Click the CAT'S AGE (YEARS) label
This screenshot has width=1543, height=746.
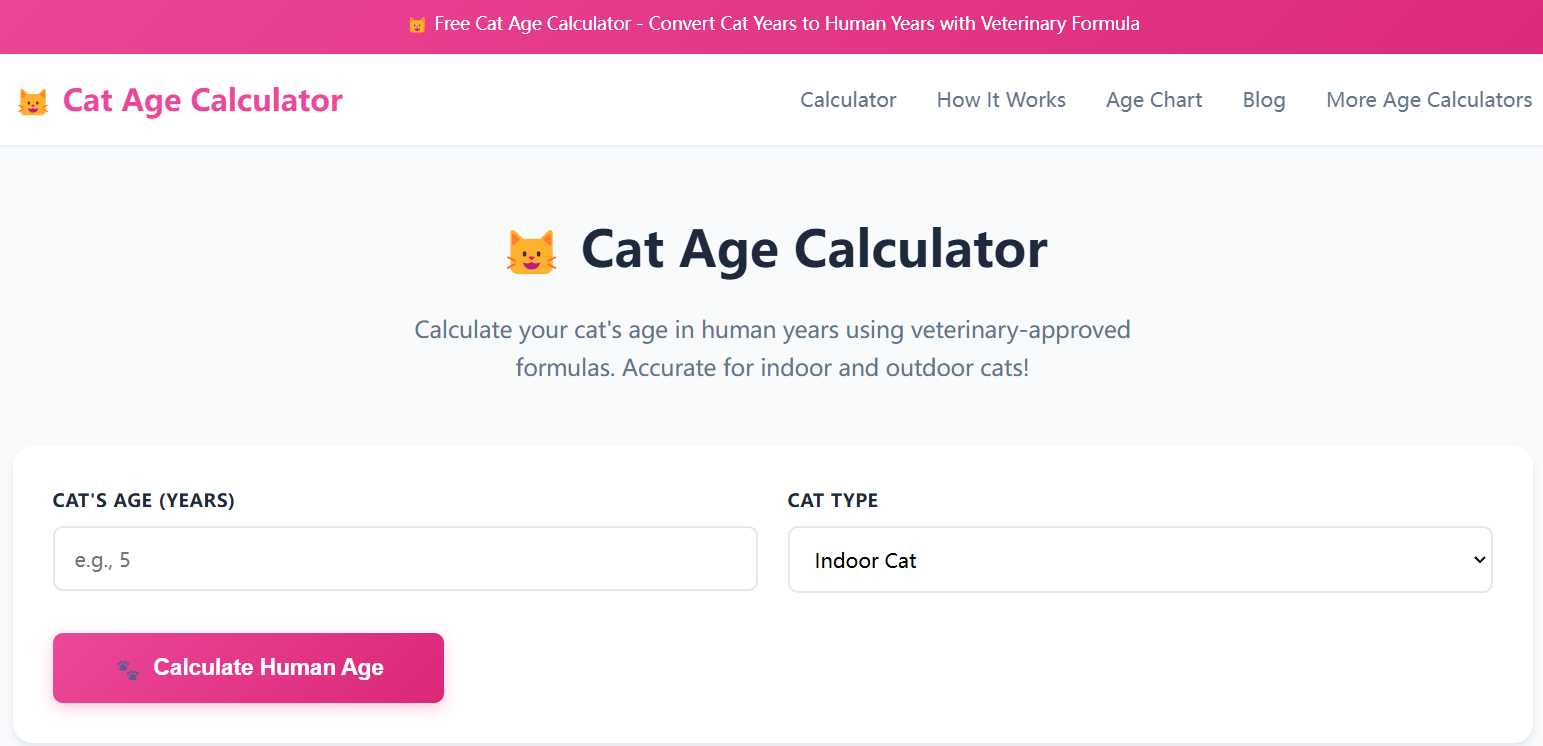(144, 501)
